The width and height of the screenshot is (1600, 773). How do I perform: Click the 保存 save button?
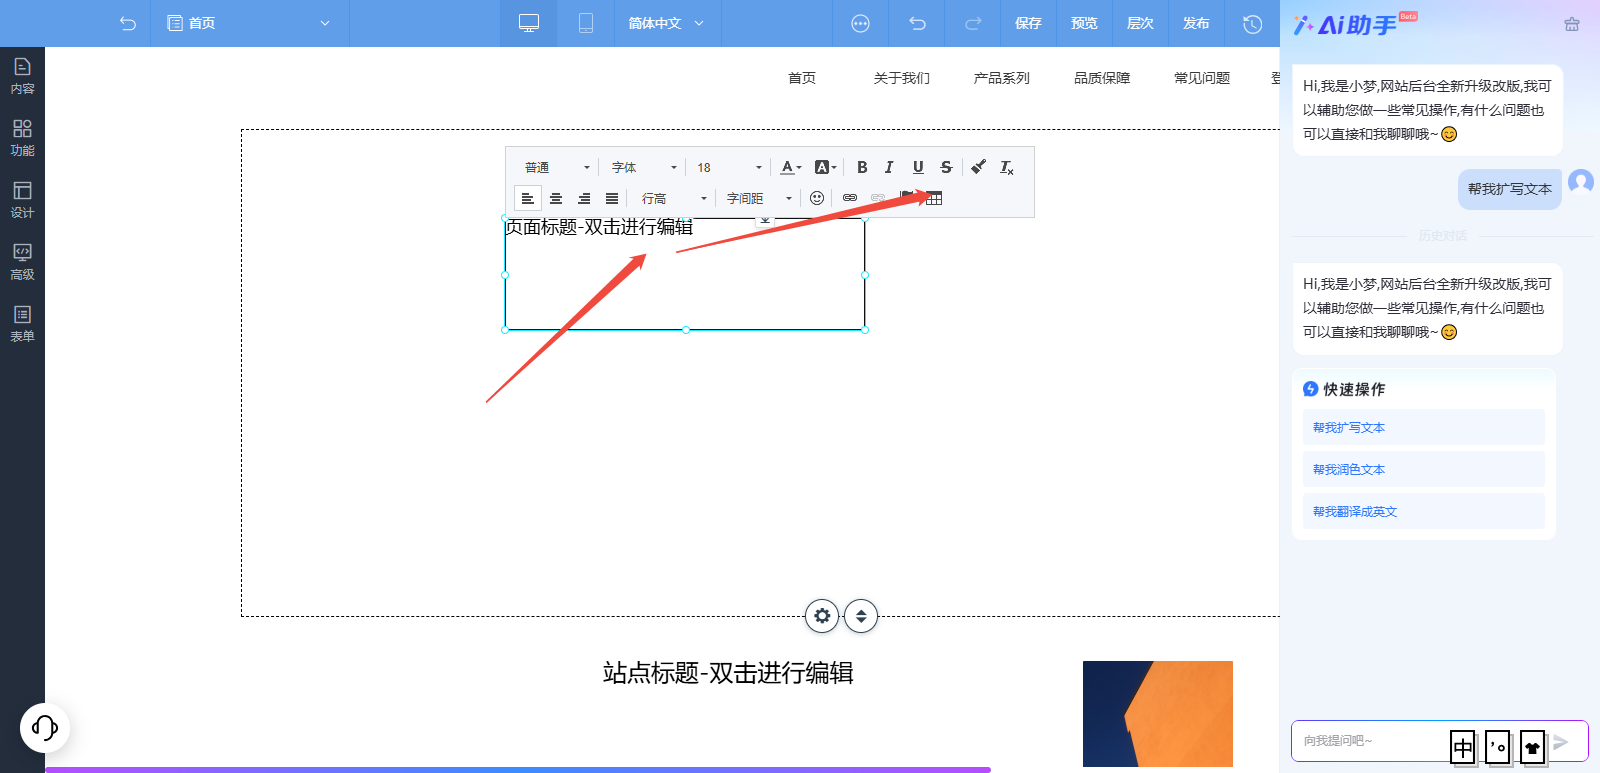pos(1028,23)
